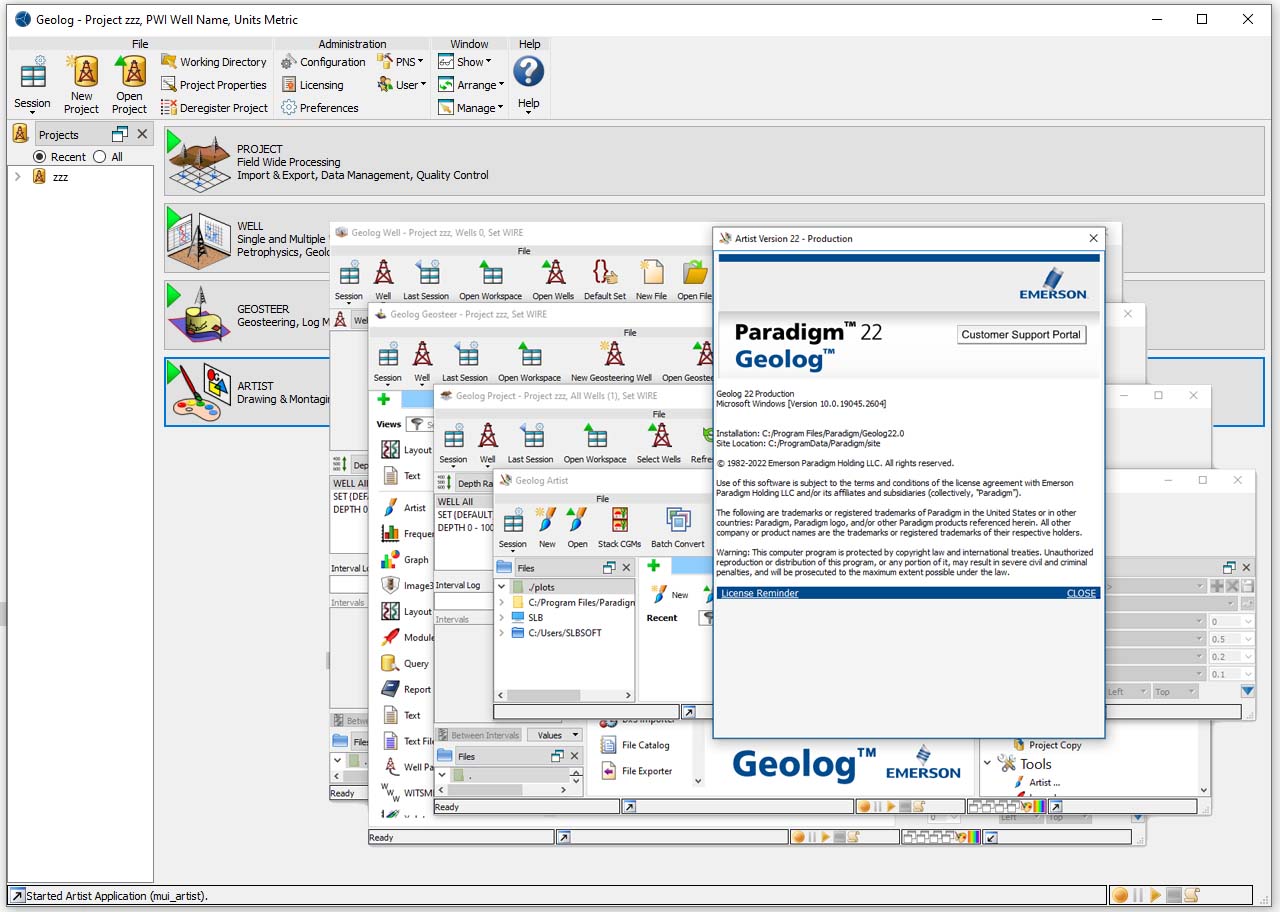Open the PNS dropdown menu
Viewport: 1280px width, 912px height.
[x=401, y=62]
